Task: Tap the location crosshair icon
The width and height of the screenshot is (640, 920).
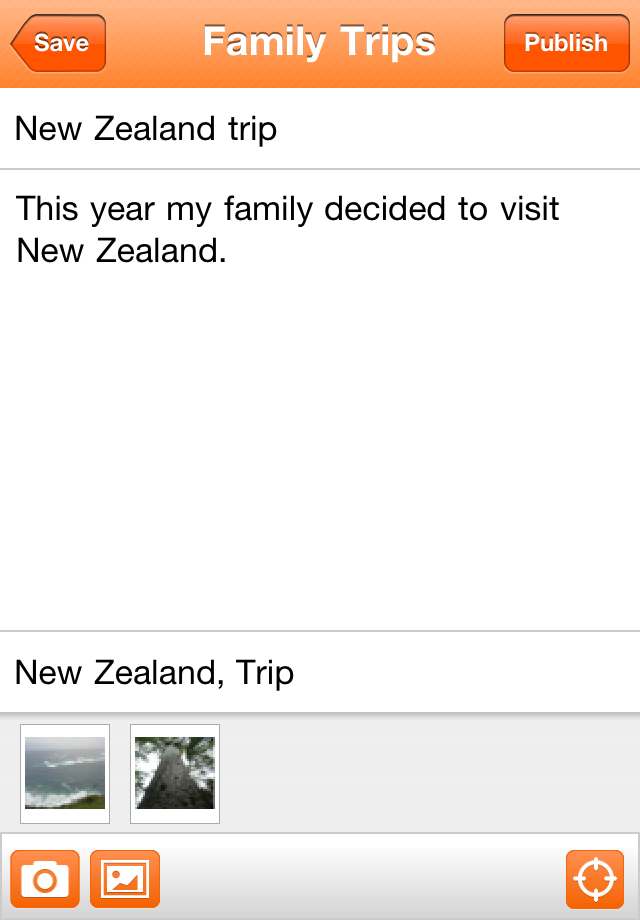Action: click(595, 879)
